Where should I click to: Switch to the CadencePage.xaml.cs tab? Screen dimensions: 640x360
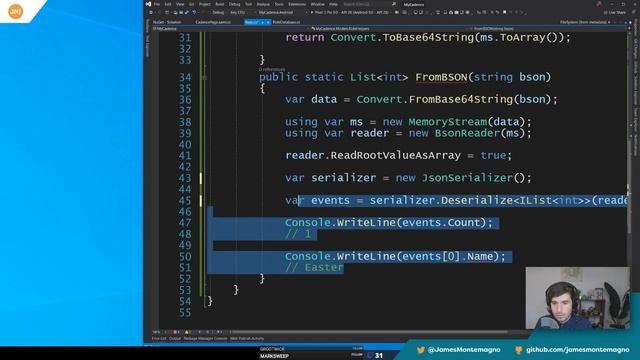point(213,22)
